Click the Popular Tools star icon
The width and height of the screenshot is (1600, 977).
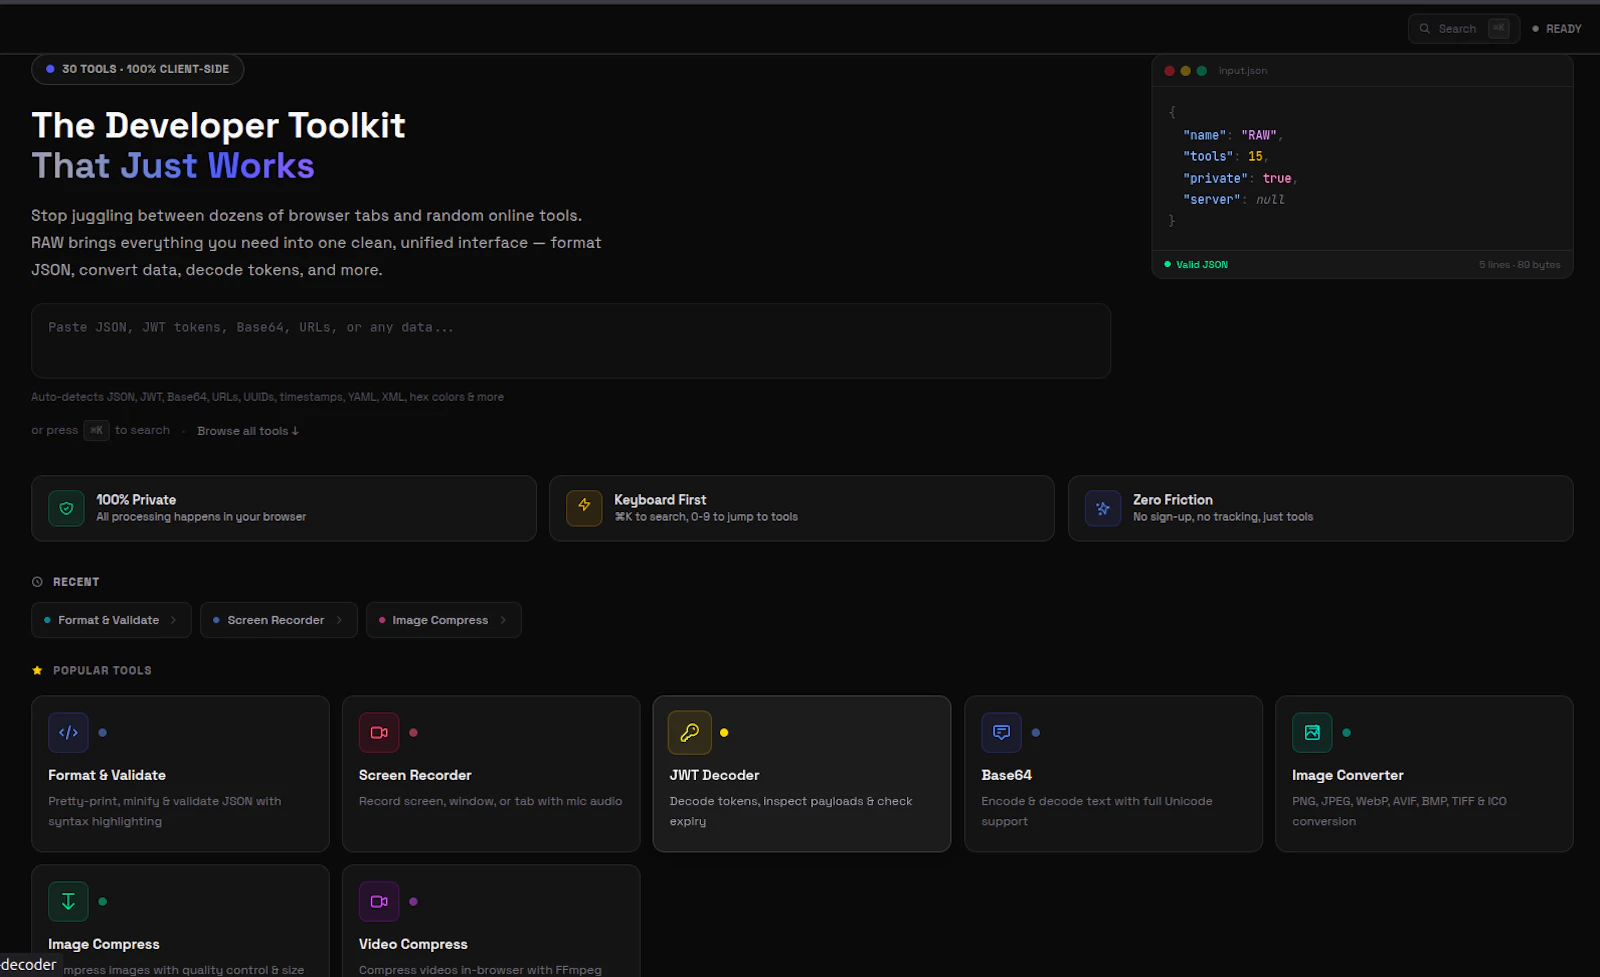tap(37, 671)
